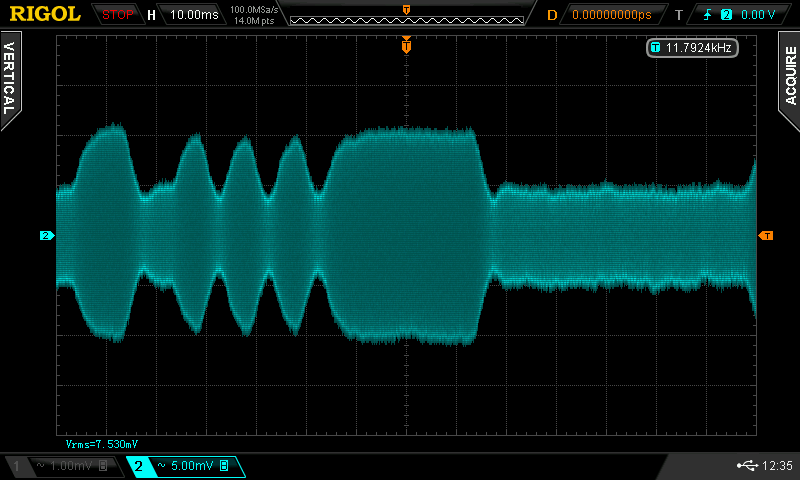Click the channel 2 ground level marker
The width and height of the screenshot is (800, 480).
47,235
